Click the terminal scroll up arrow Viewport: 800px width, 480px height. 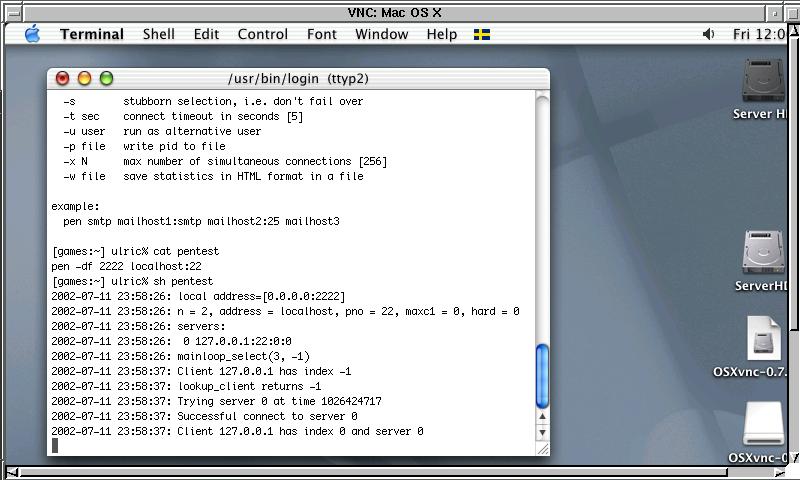(542, 417)
